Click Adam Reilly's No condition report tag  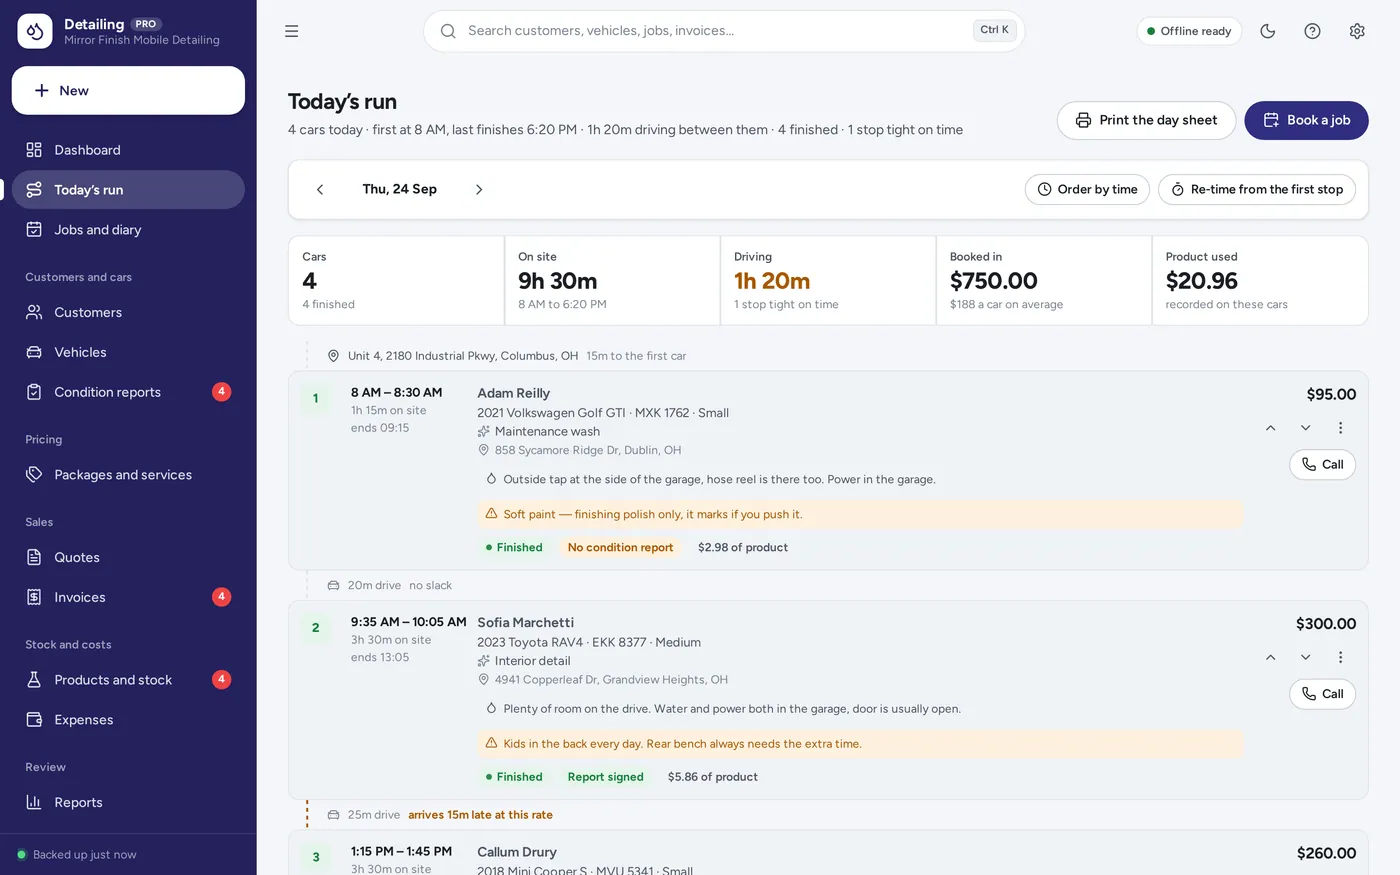click(x=620, y=547)
